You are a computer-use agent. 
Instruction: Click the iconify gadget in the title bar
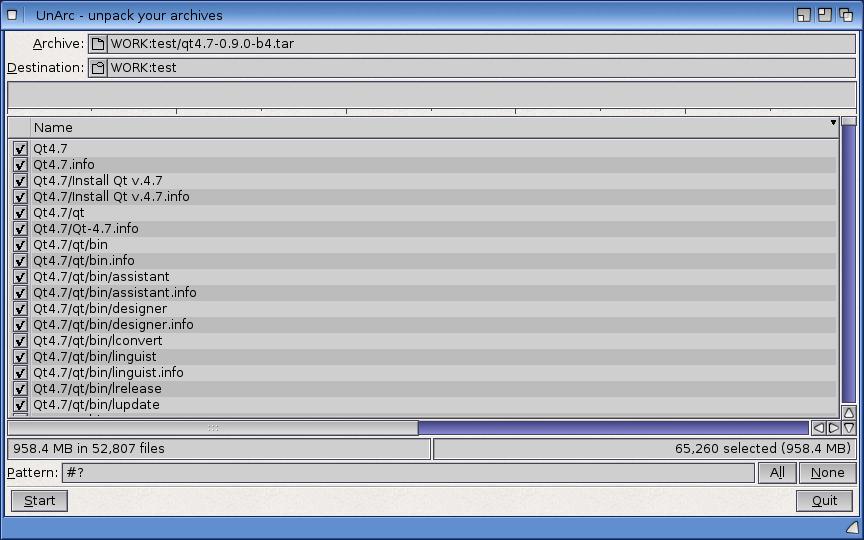point(803,15)
